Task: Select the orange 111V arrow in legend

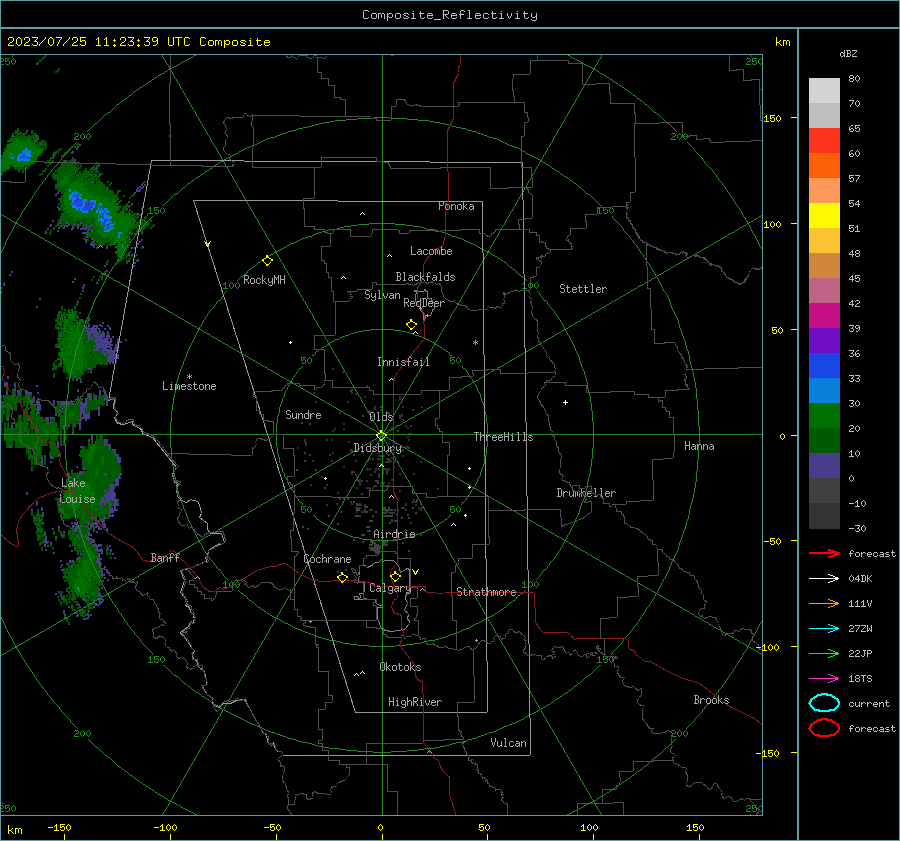Action: (824, 603)
